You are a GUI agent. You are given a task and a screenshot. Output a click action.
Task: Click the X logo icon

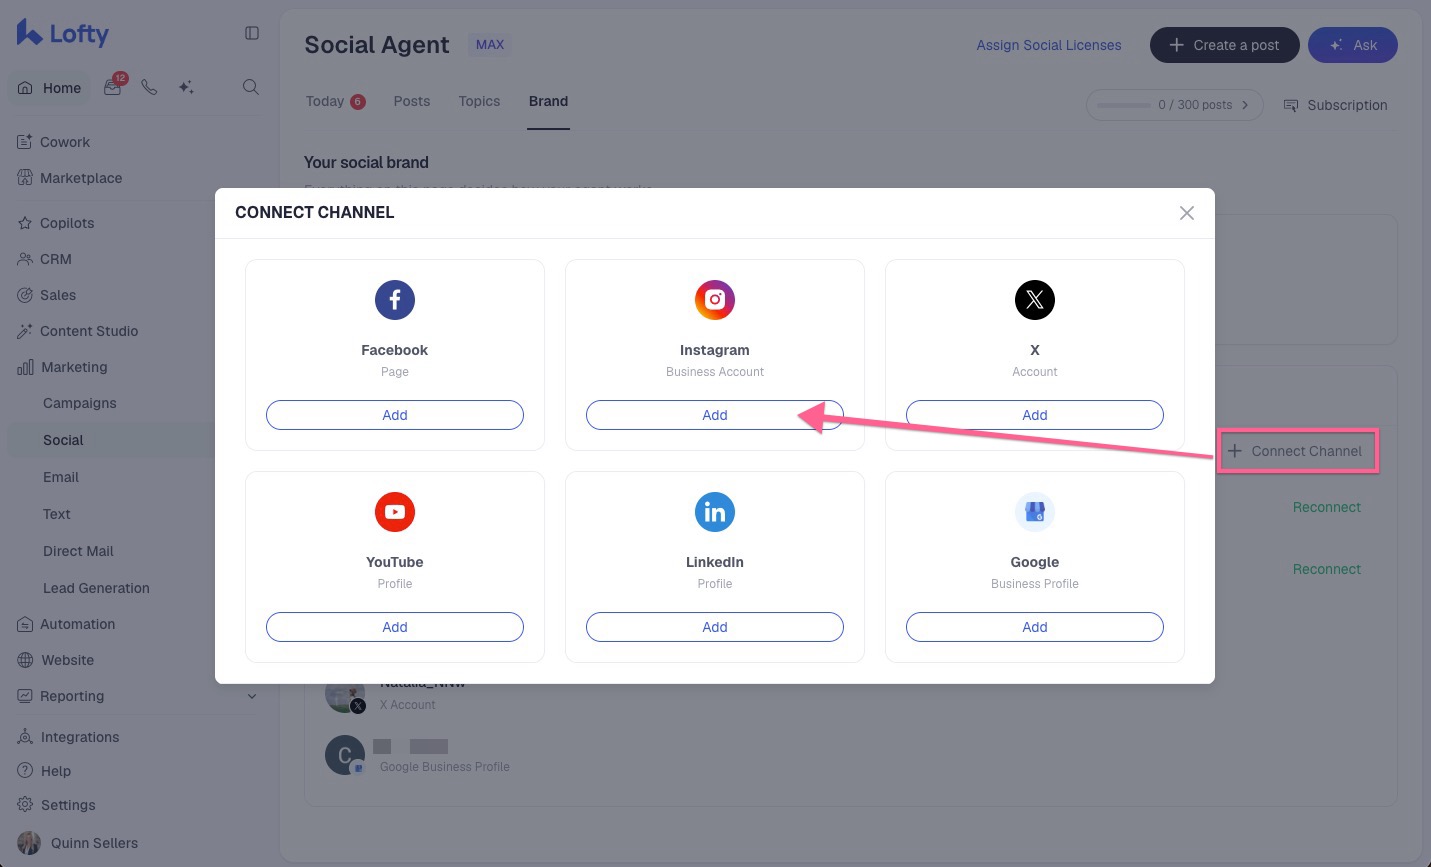(x=1035, y=300)
